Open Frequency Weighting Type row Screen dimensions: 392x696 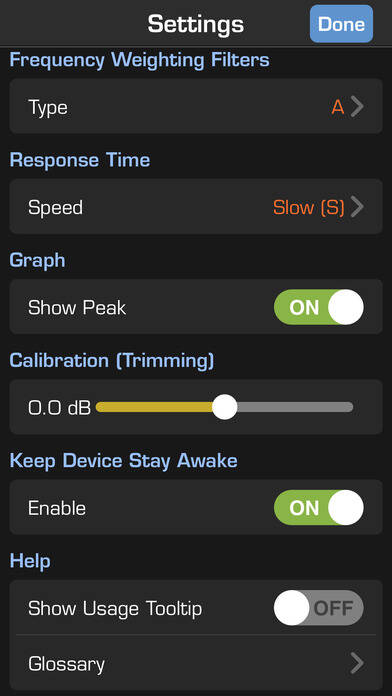[x=196, y=106]
